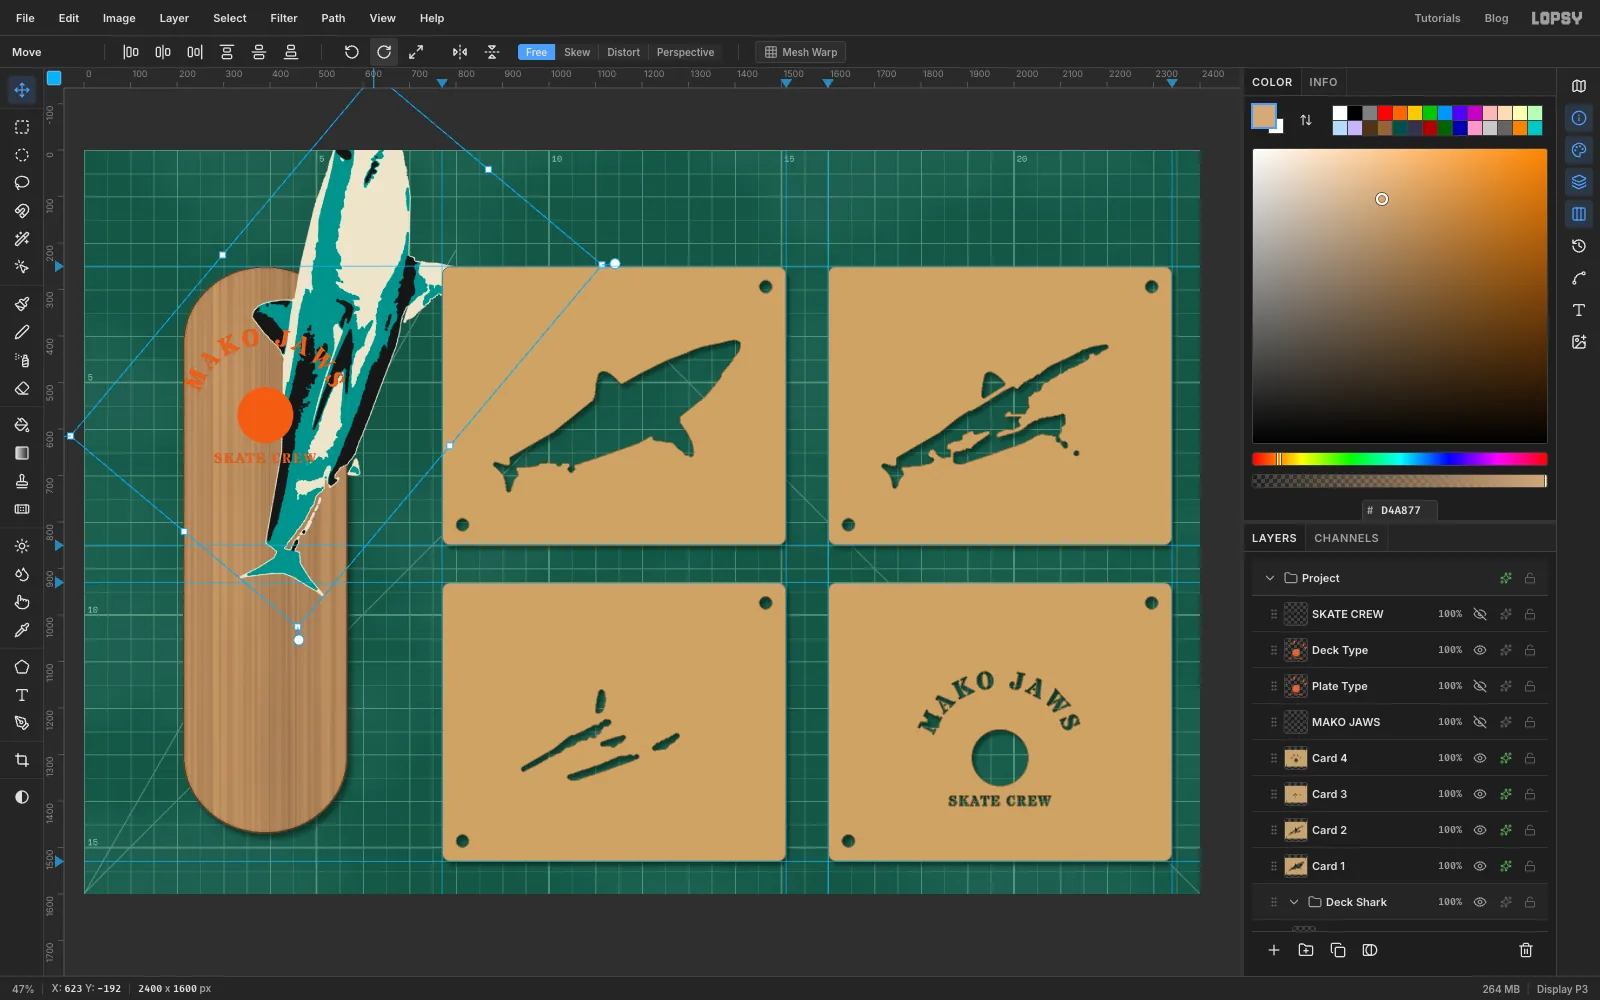Click the foreground color swatch
Image resolution: width=1600 pixels, height=1000 pixels.
coord(1264,116)
